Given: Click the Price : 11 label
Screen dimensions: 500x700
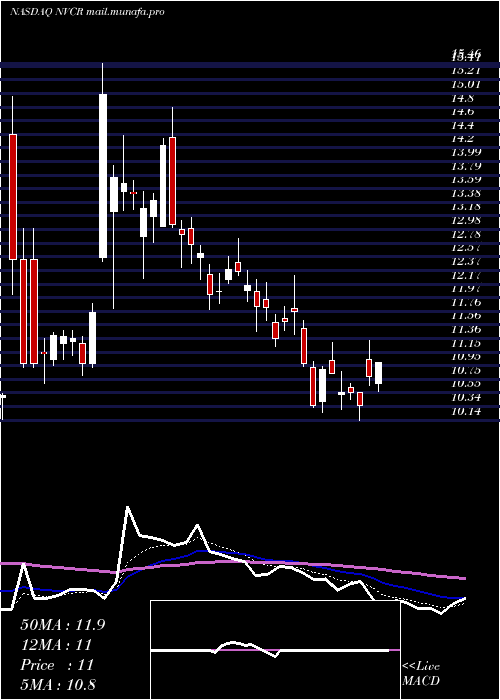Looking at the screenshot, I should [57, 665].
